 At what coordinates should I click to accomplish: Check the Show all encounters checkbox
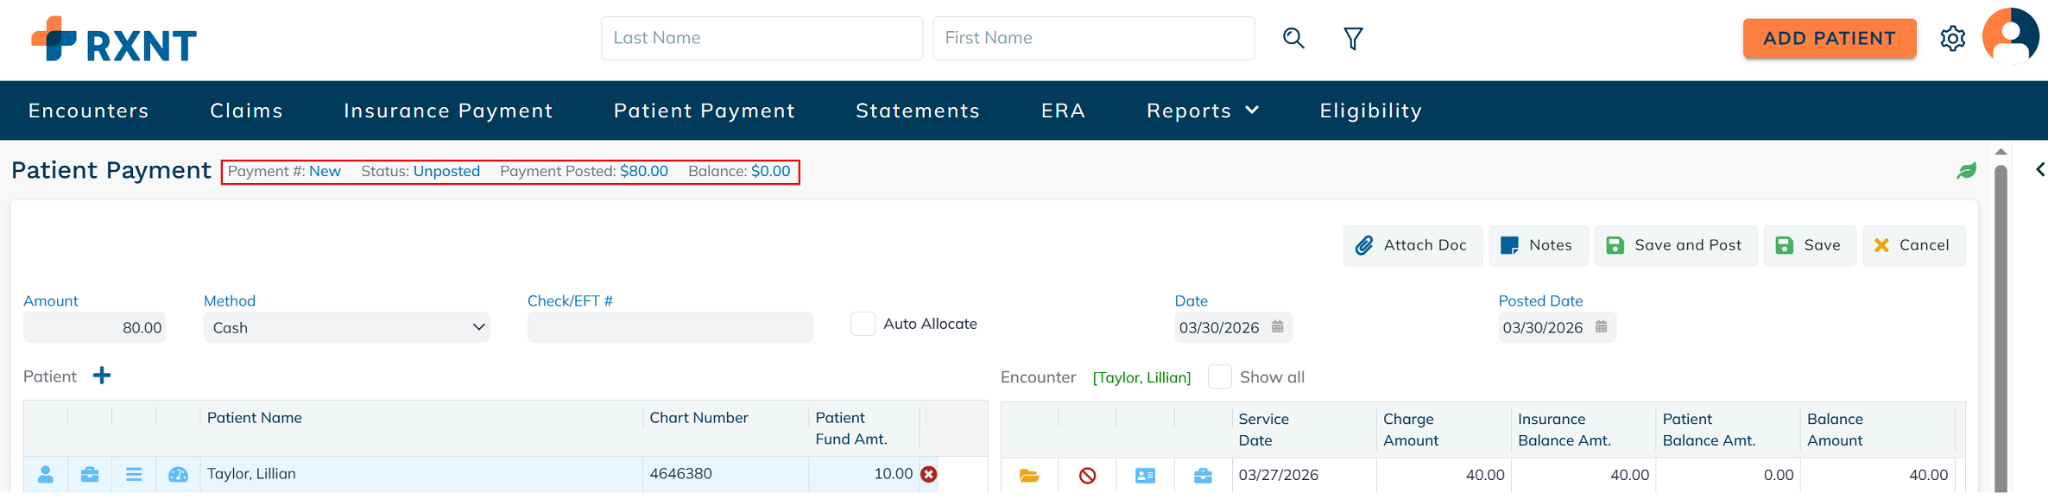1219,377
